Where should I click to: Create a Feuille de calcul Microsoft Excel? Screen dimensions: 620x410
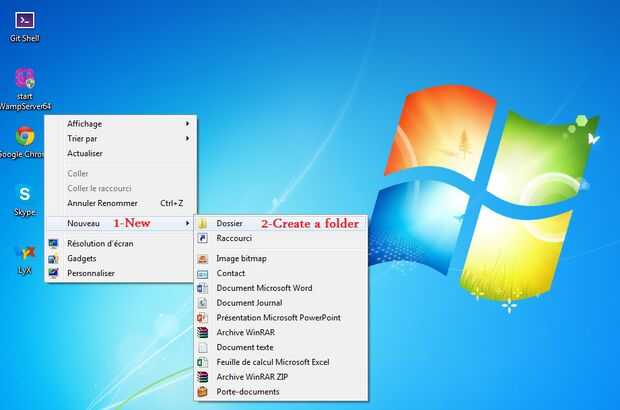pyautogui.click(x=281, y=362)
